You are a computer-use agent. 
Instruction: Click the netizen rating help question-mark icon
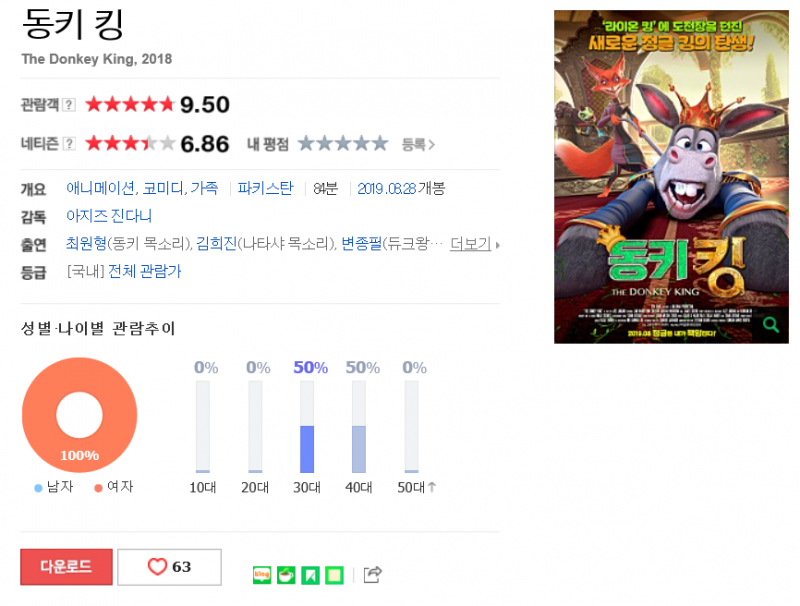coord(69,144)
